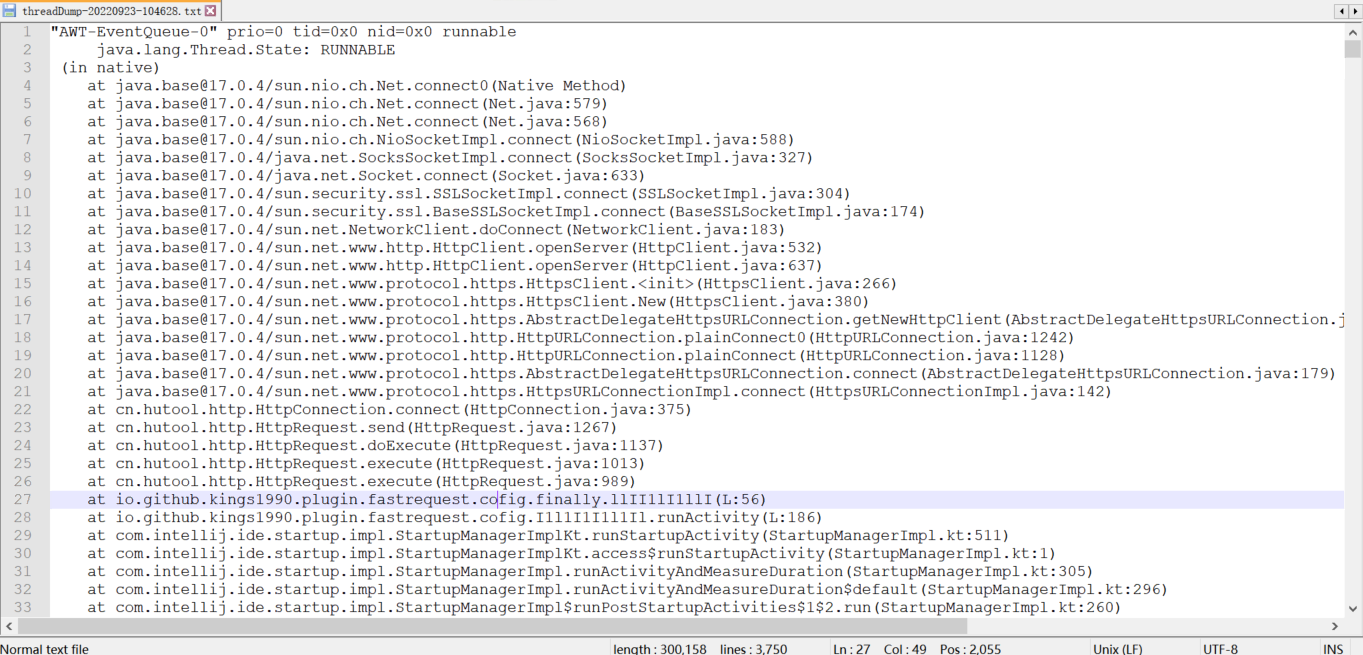1363x655 pixels.
Task: Click the horizontal scrollbar left arrow
Action: (x=8, y=626)
